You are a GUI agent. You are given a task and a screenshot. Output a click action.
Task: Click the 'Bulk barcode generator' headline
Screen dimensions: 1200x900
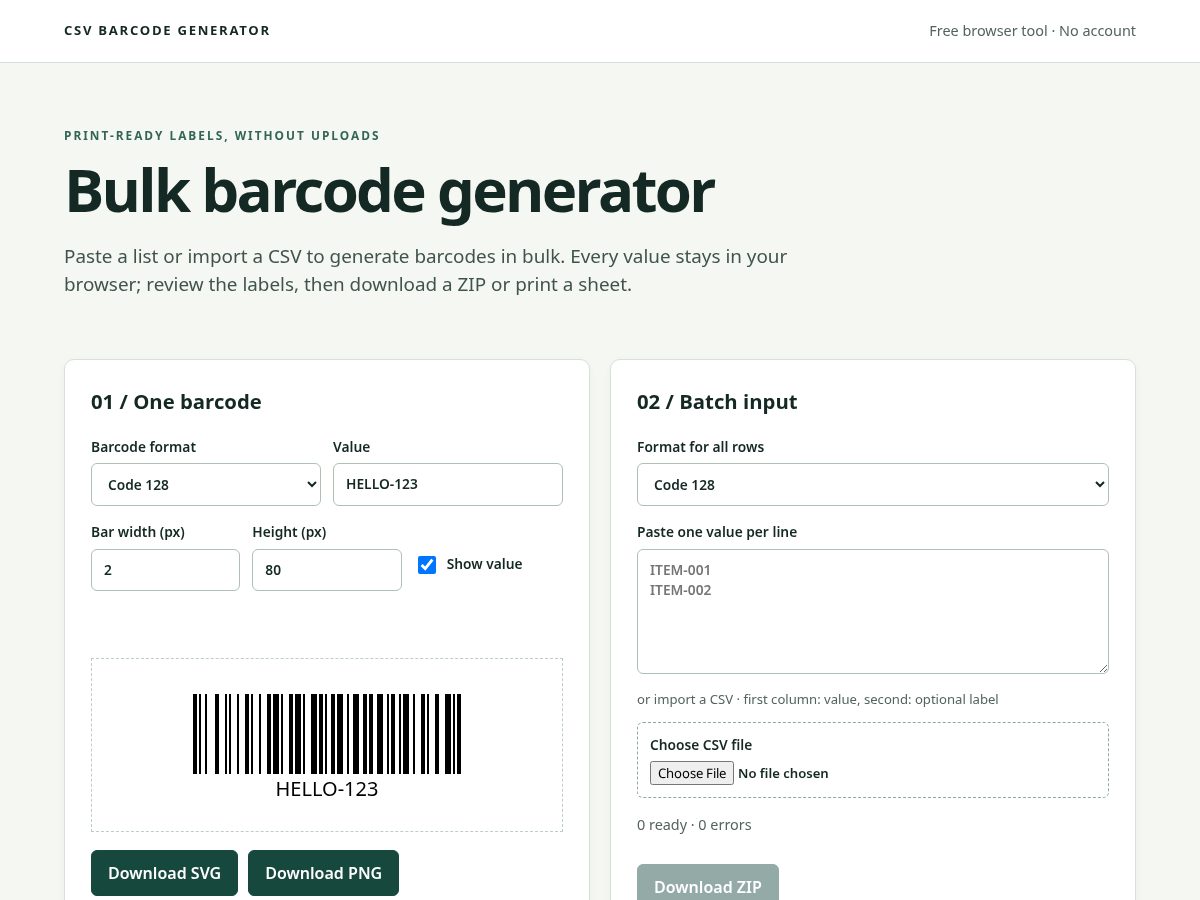[x=389, y=191]
